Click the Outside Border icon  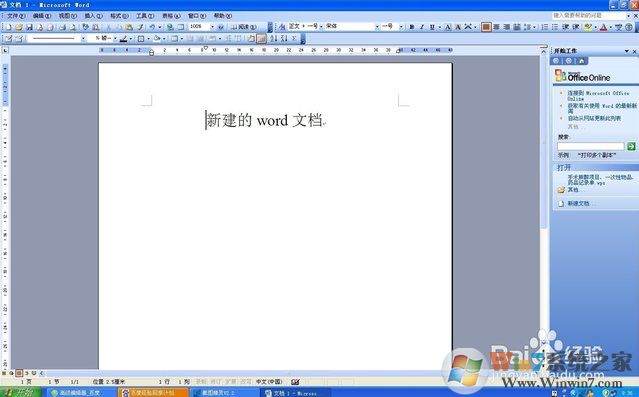click(x=141, y=39)
